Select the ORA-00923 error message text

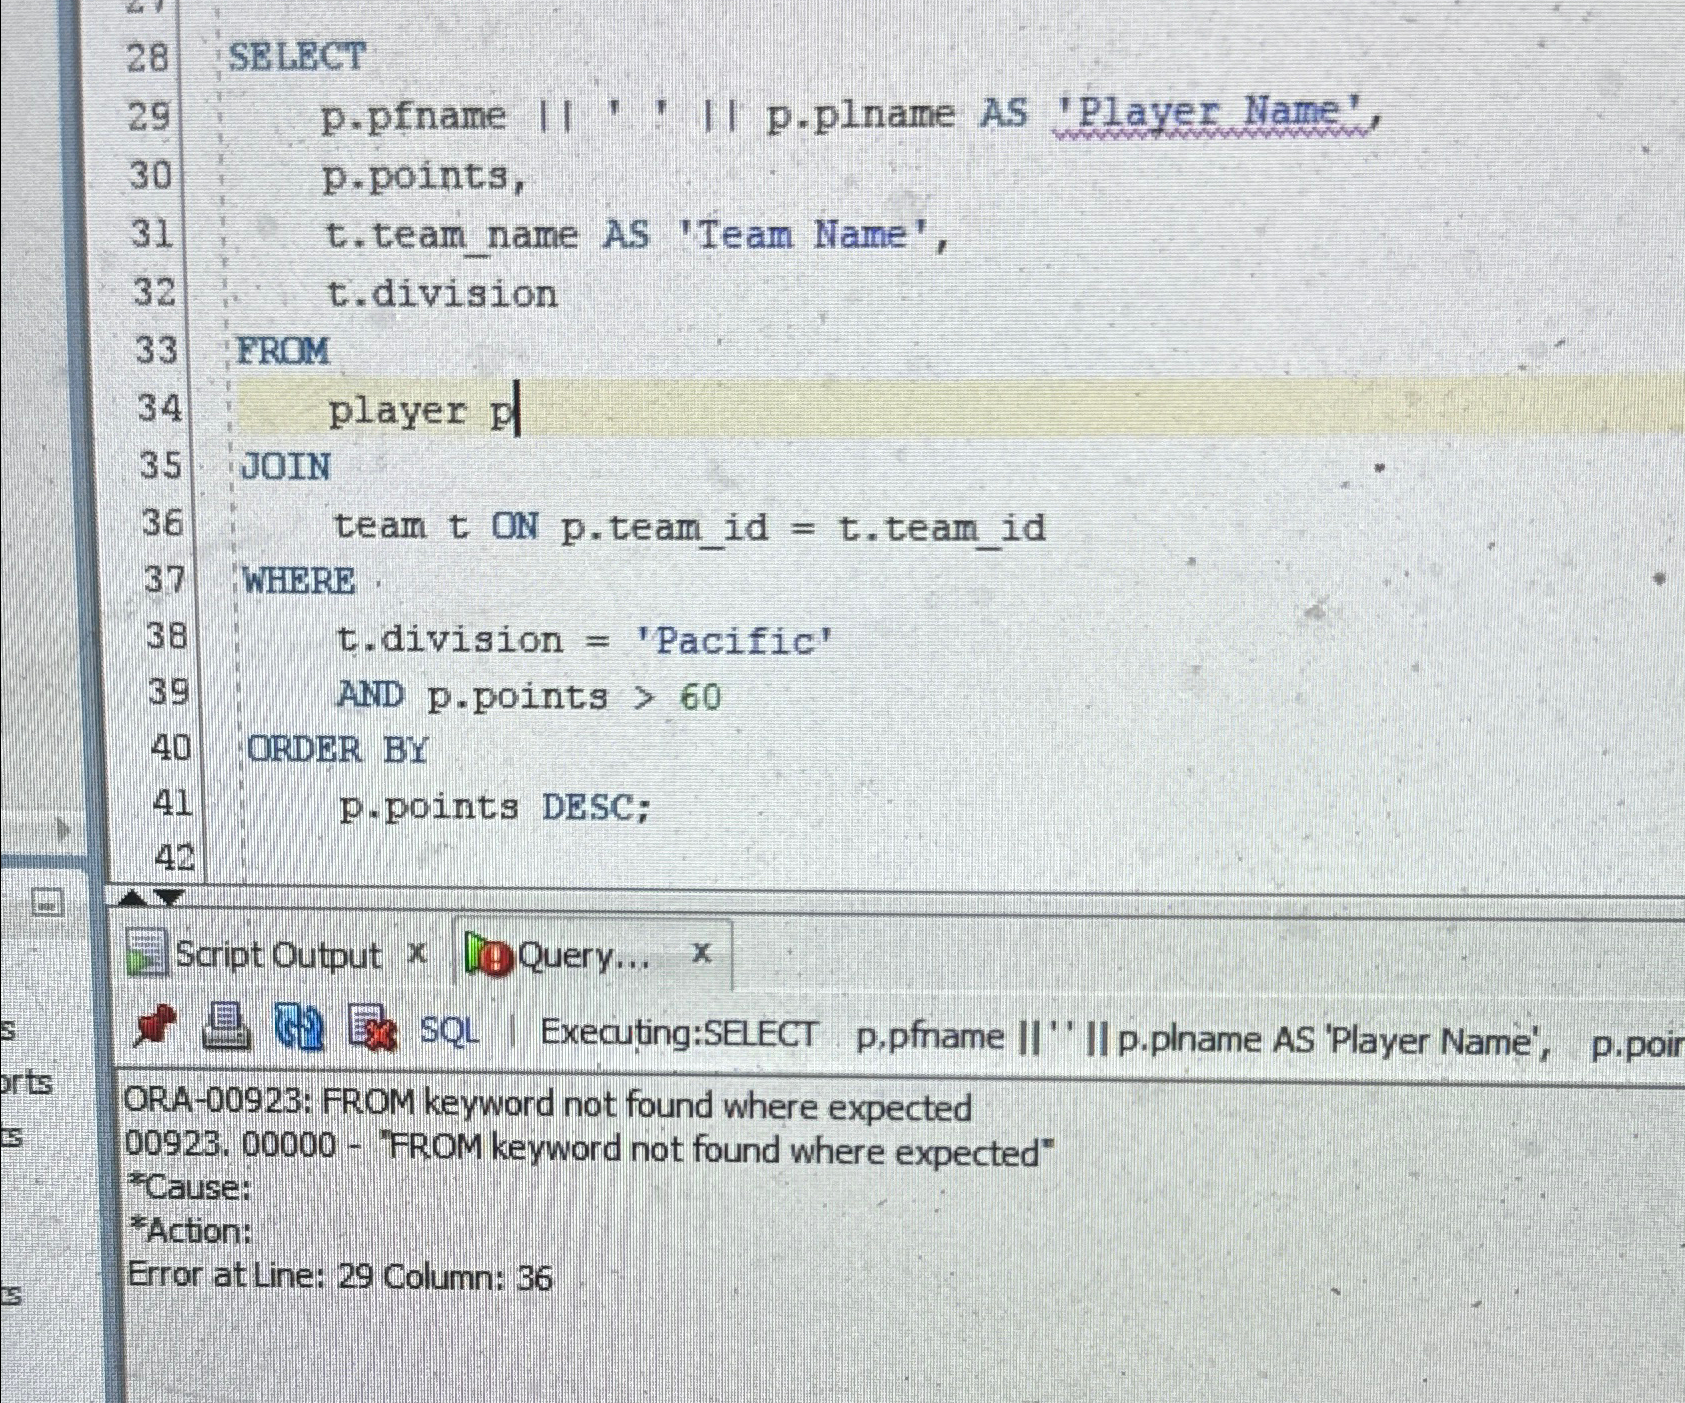pyautogui.click(x=550, y=1105)
